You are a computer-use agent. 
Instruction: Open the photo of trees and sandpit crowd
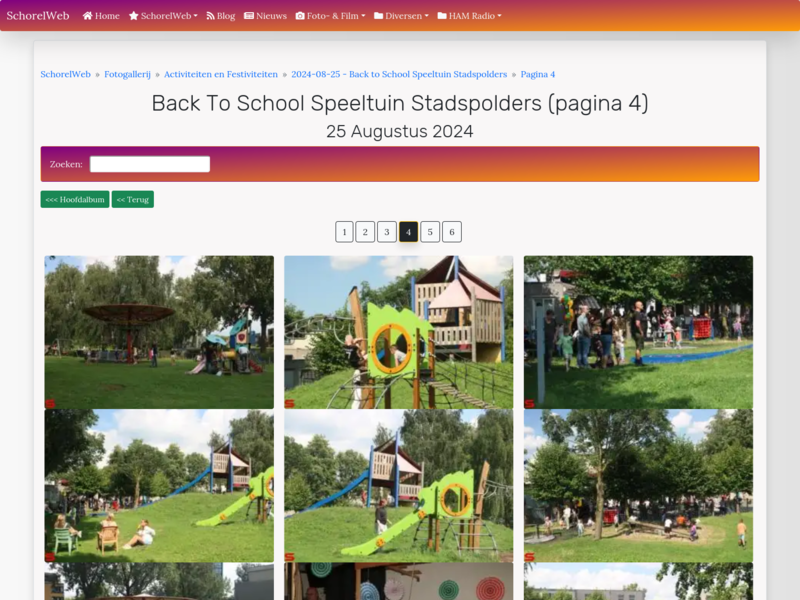pos(638,486)
